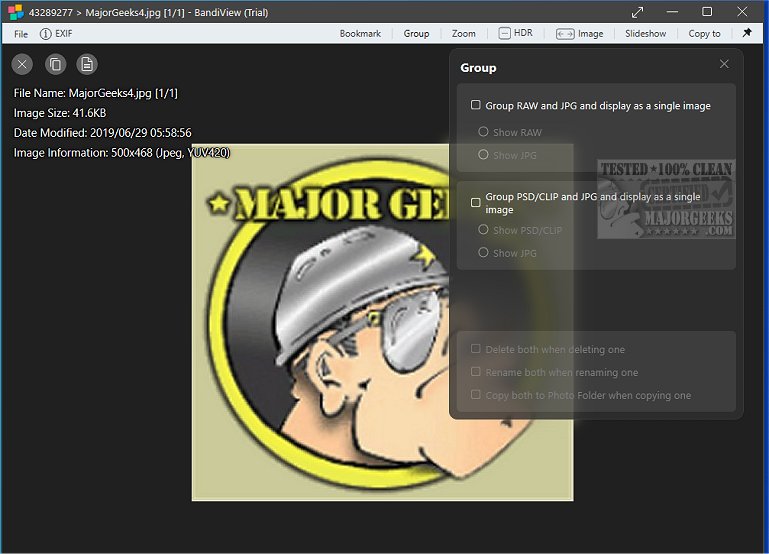Screen dimensions: 769x554
Task: Select the Show PSD/CLIP radio button
Action: click(x=483, y=229)
